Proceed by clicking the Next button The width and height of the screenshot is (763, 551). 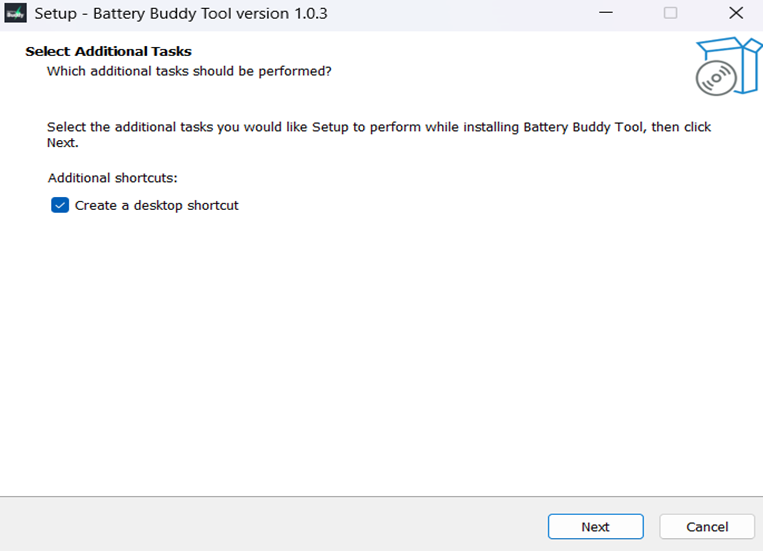[595, 527]
